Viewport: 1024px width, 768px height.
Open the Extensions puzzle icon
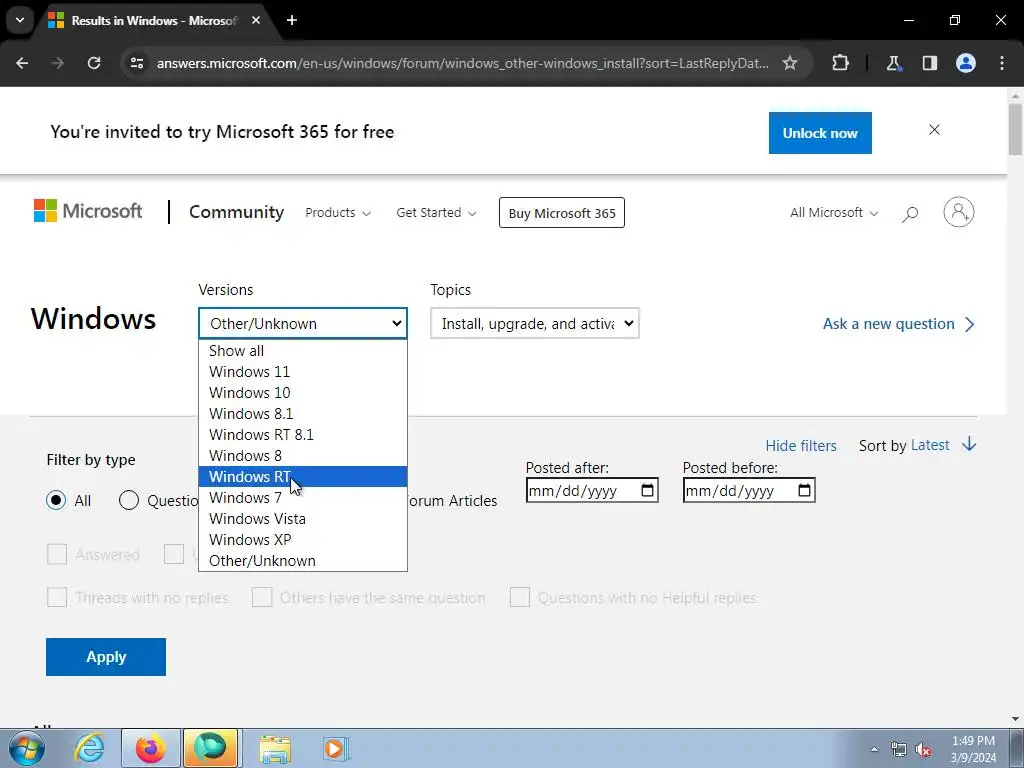(840, 63)
